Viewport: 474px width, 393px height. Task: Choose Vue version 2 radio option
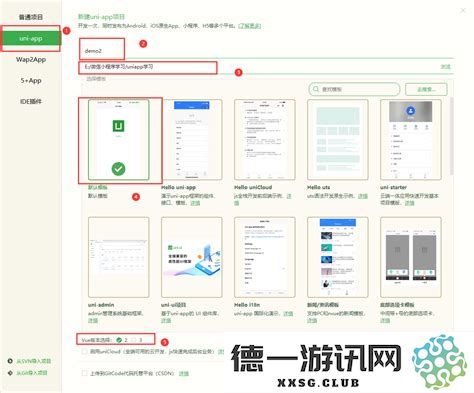[119, 340]
